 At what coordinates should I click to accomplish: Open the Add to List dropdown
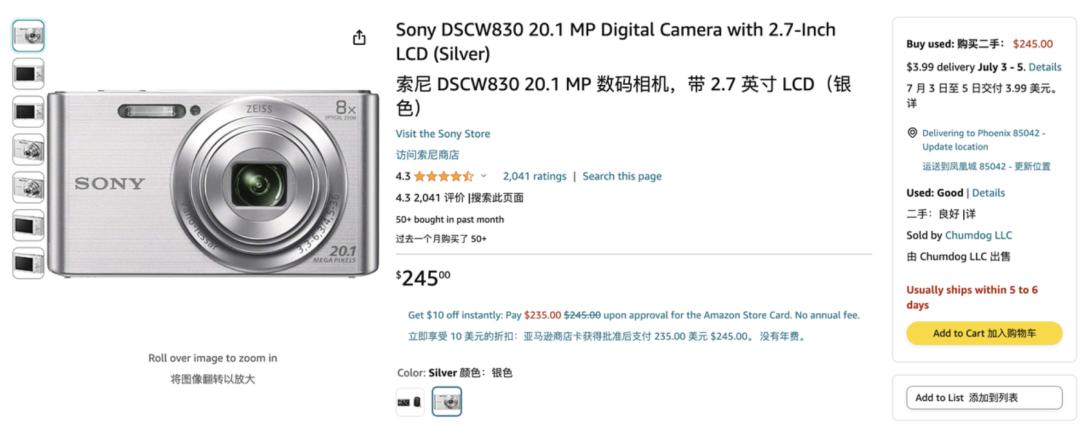pos(984,398)
